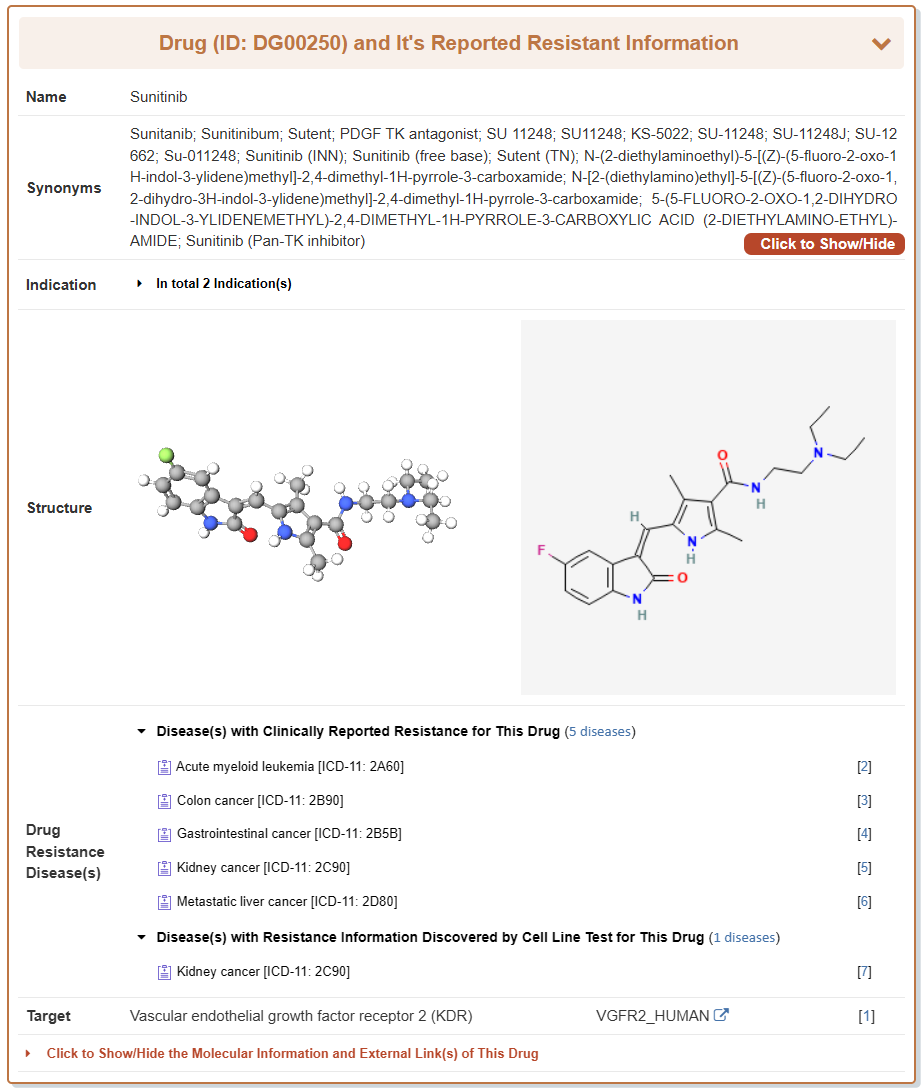Screen dimensions: 923x1092
Task: Click the icon beside Gastrointestinal cancer
Action: click(x=165, y=834)
